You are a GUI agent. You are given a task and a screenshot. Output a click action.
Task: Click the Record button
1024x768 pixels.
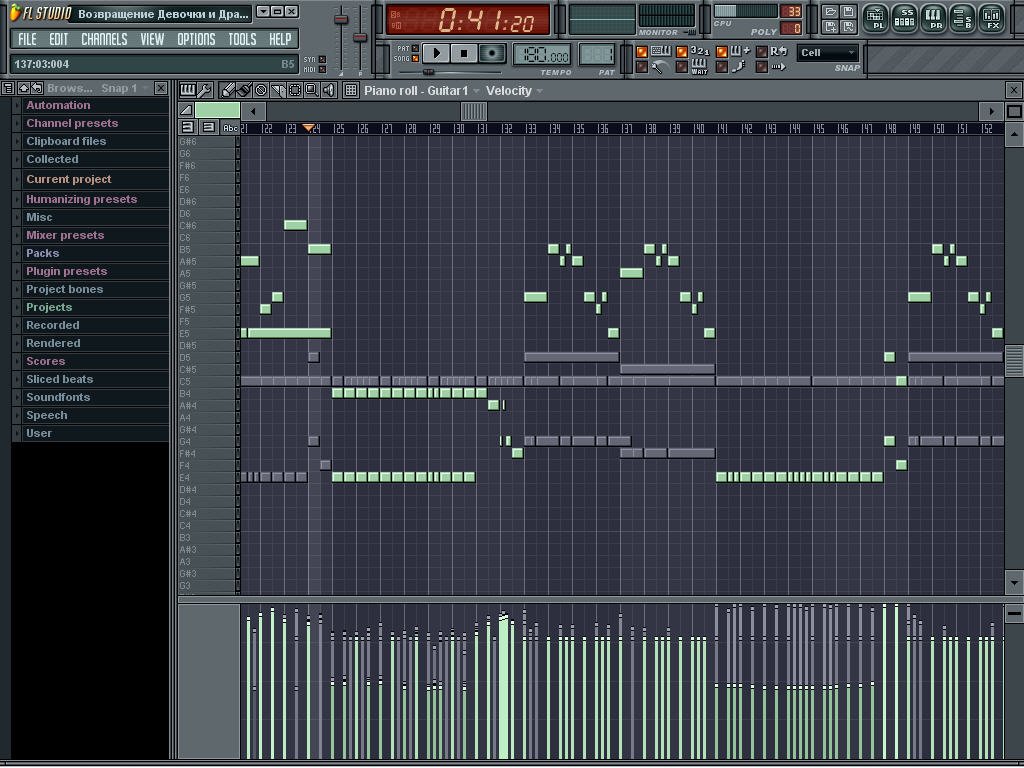point(492,54)
